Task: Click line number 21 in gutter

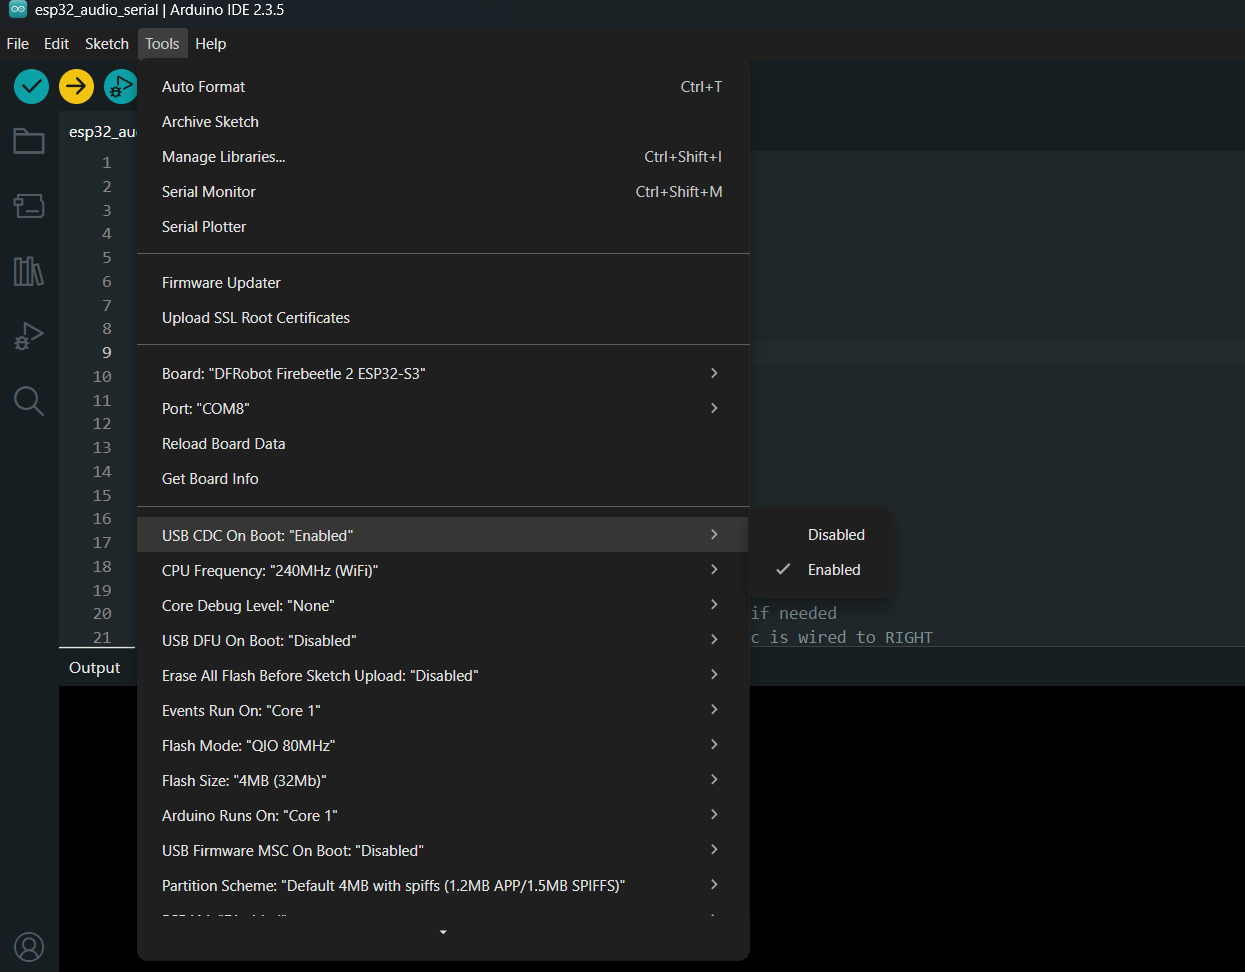Action: tap(102, 637)
